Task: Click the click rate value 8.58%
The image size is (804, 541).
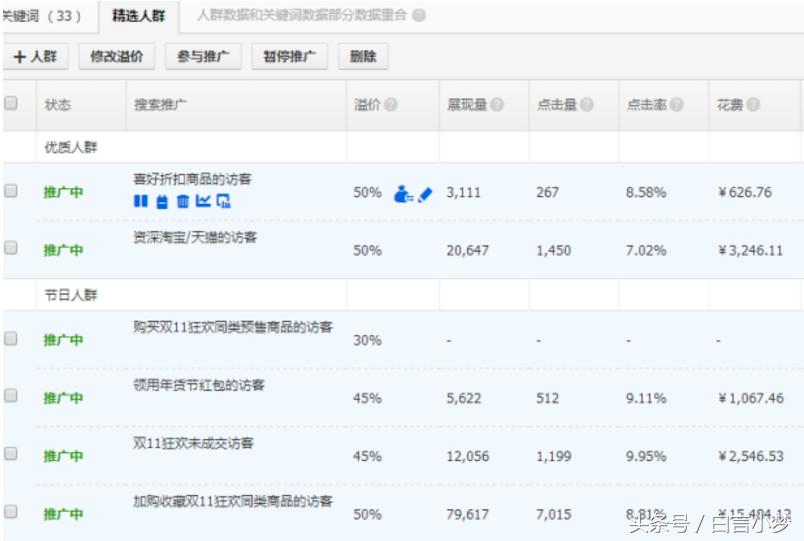Action: coord(646,193)
